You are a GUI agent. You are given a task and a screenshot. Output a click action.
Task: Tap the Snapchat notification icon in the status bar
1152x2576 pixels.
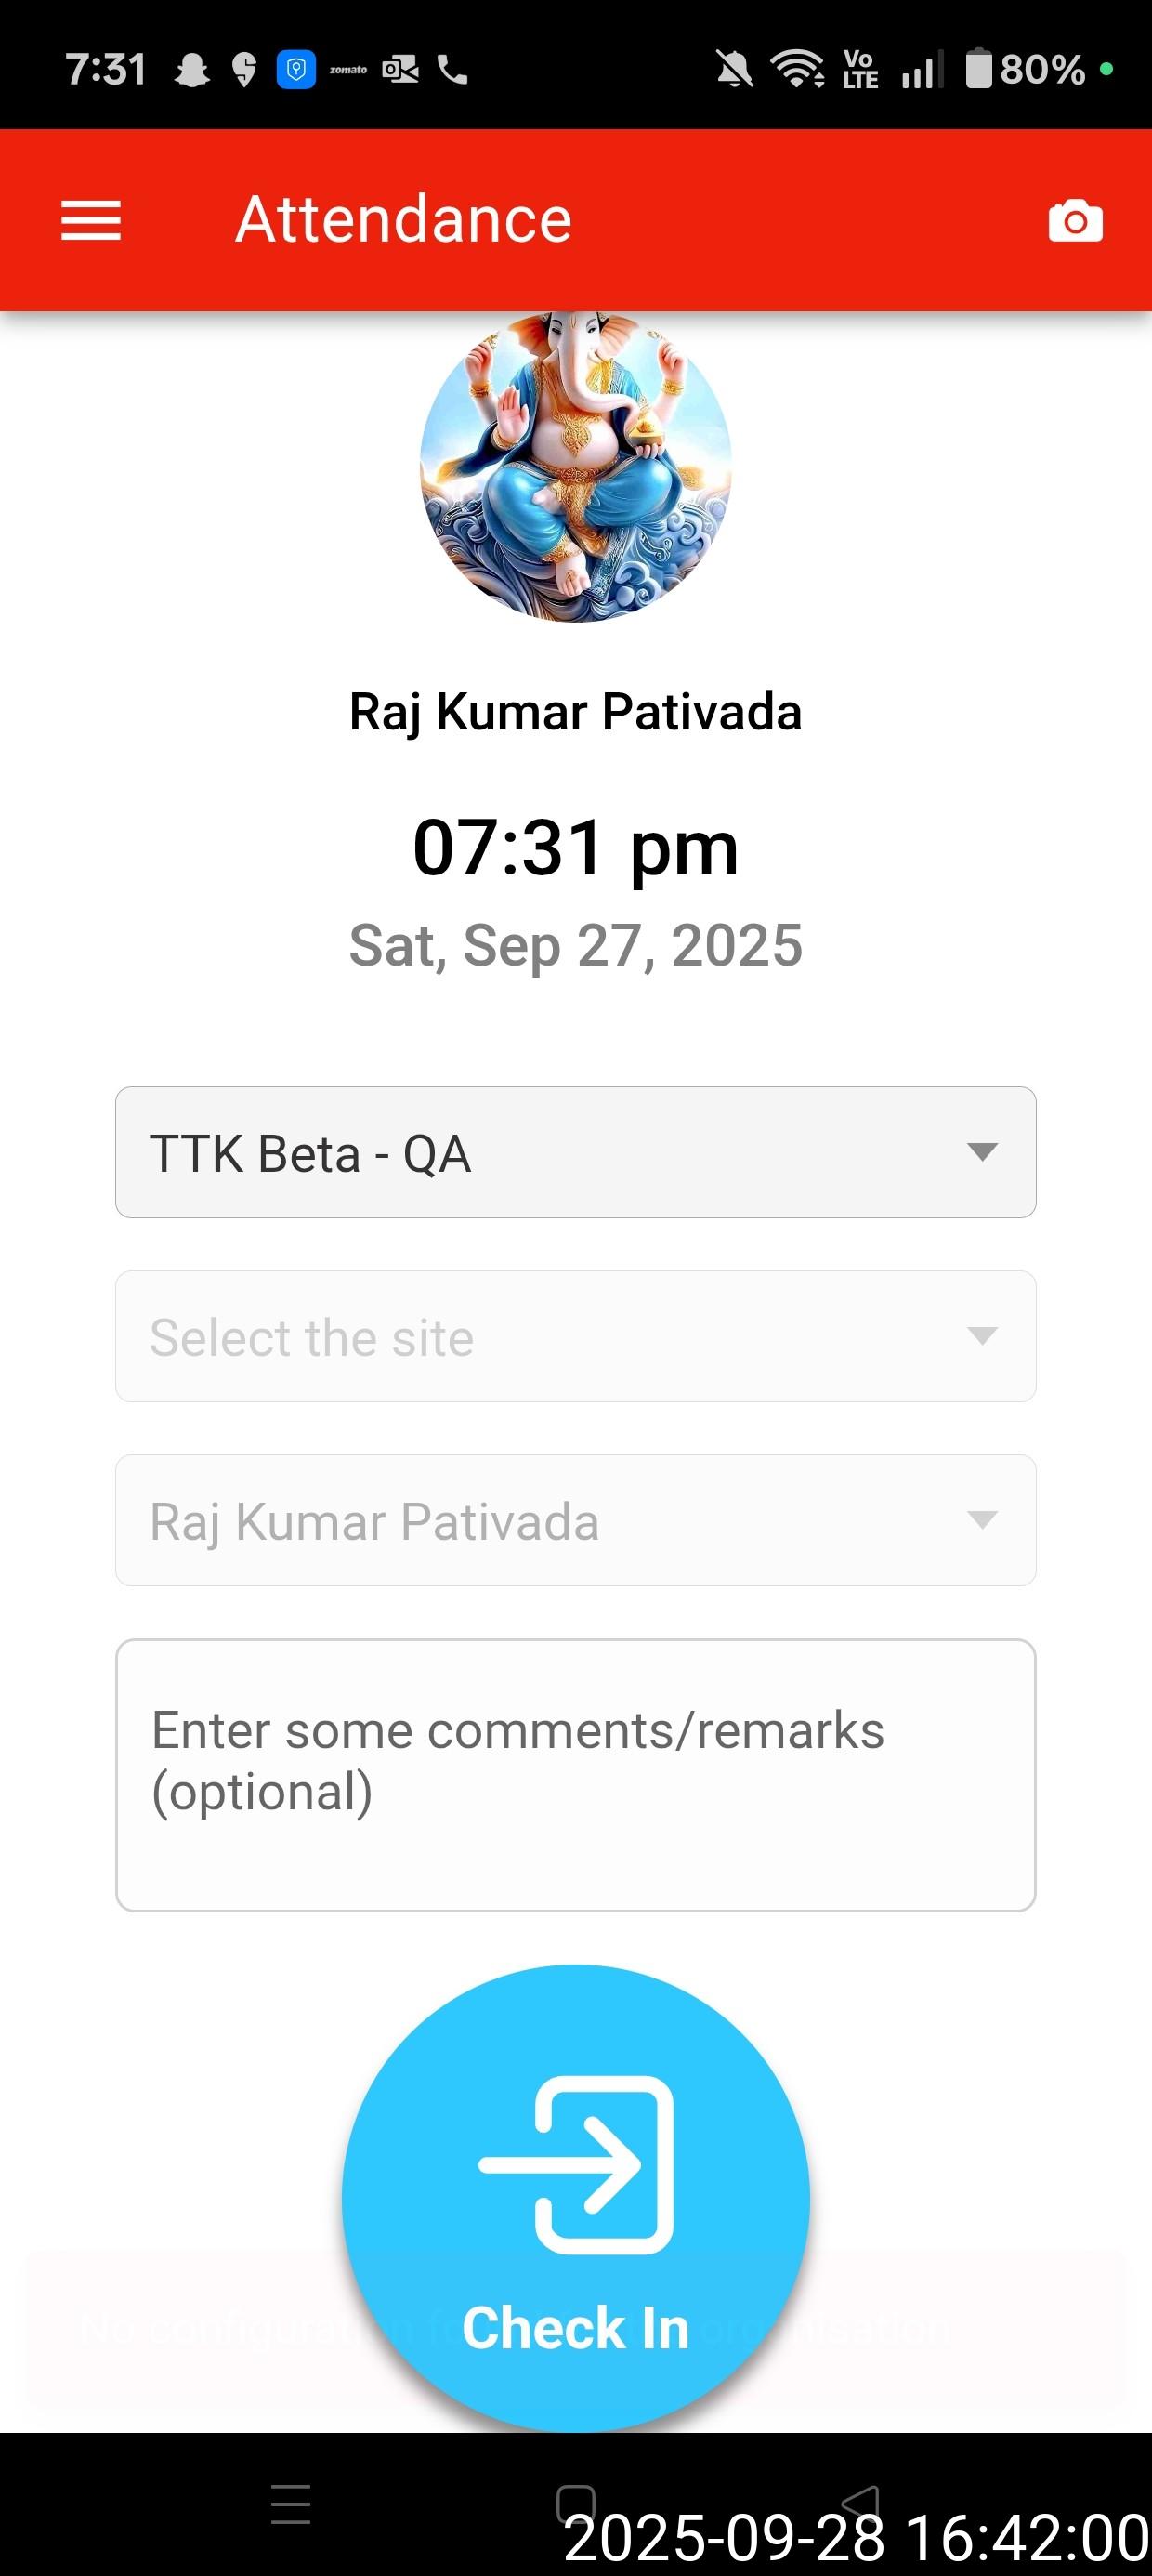coord(192,70)
